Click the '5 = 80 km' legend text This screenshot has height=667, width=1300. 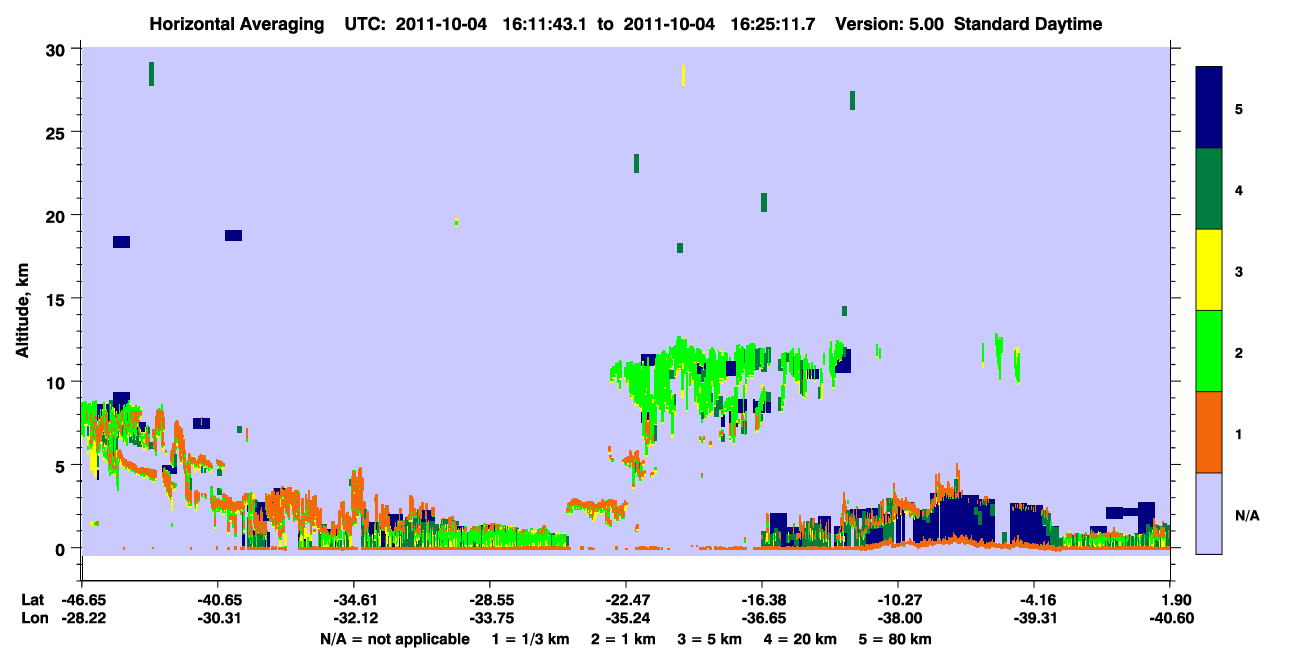click(894, 639)
